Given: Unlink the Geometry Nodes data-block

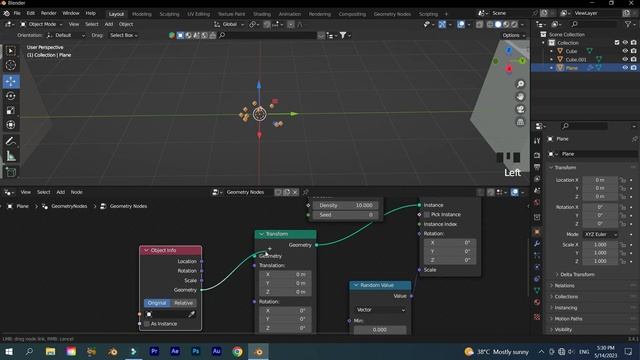Looking at the screenshot, I should click(x=295, y=192).
